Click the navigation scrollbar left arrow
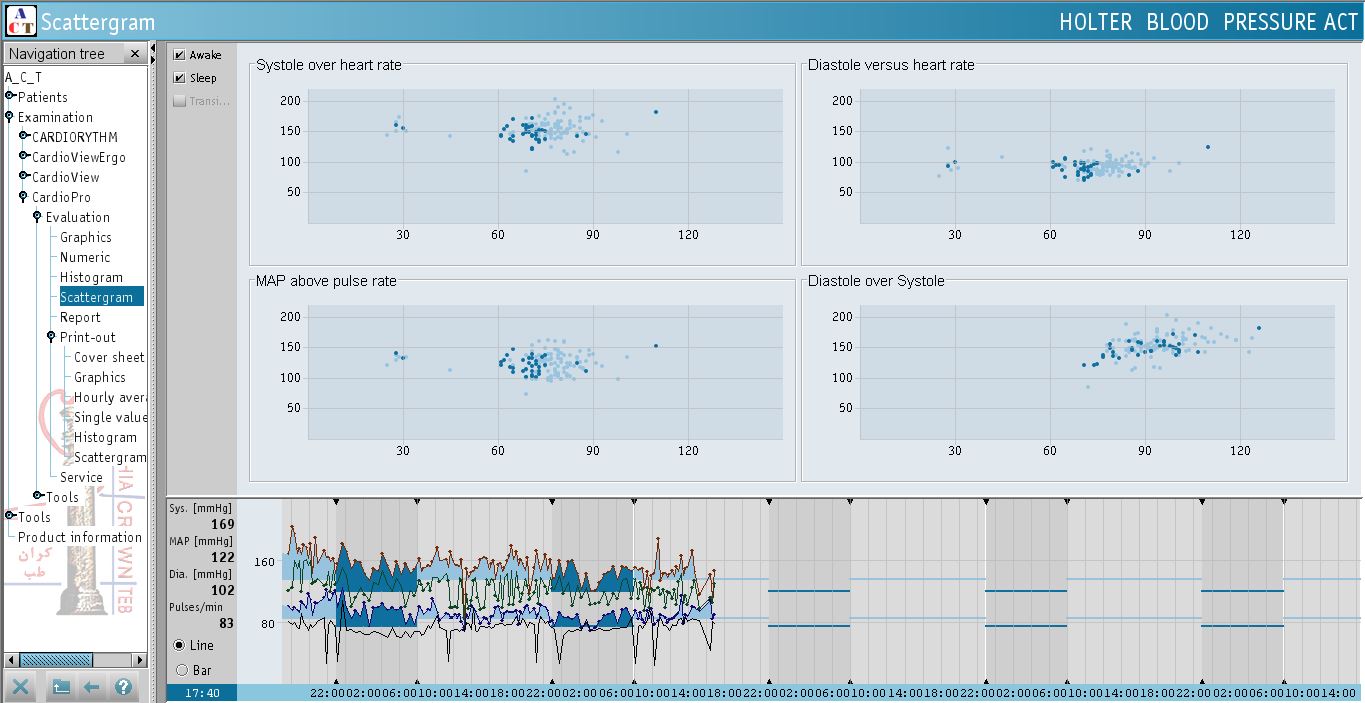The width and height of the screenshot is (1365, 703). point(9,660)
